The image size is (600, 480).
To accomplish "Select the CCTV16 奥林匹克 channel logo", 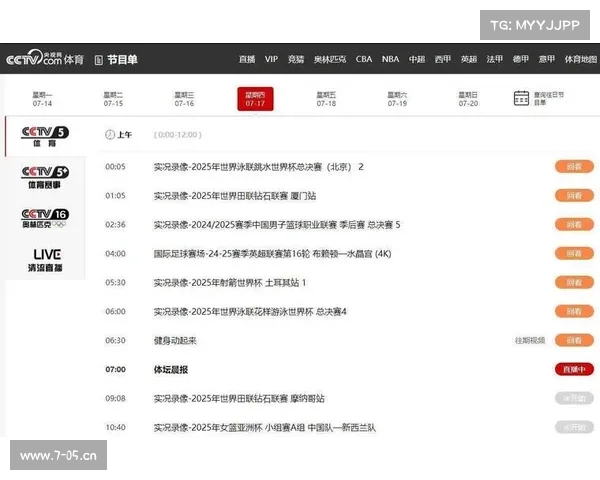I will point(45,219).
